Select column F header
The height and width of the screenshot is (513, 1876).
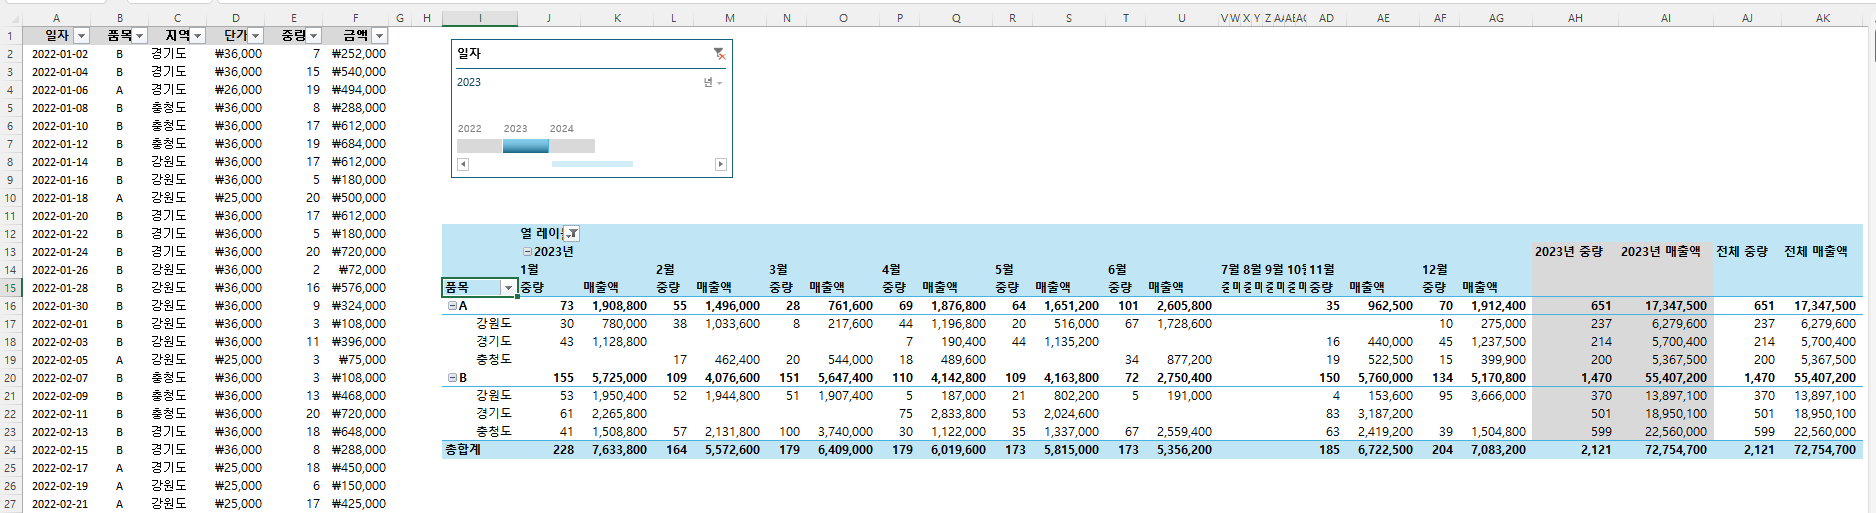click(x=356, y=18)
